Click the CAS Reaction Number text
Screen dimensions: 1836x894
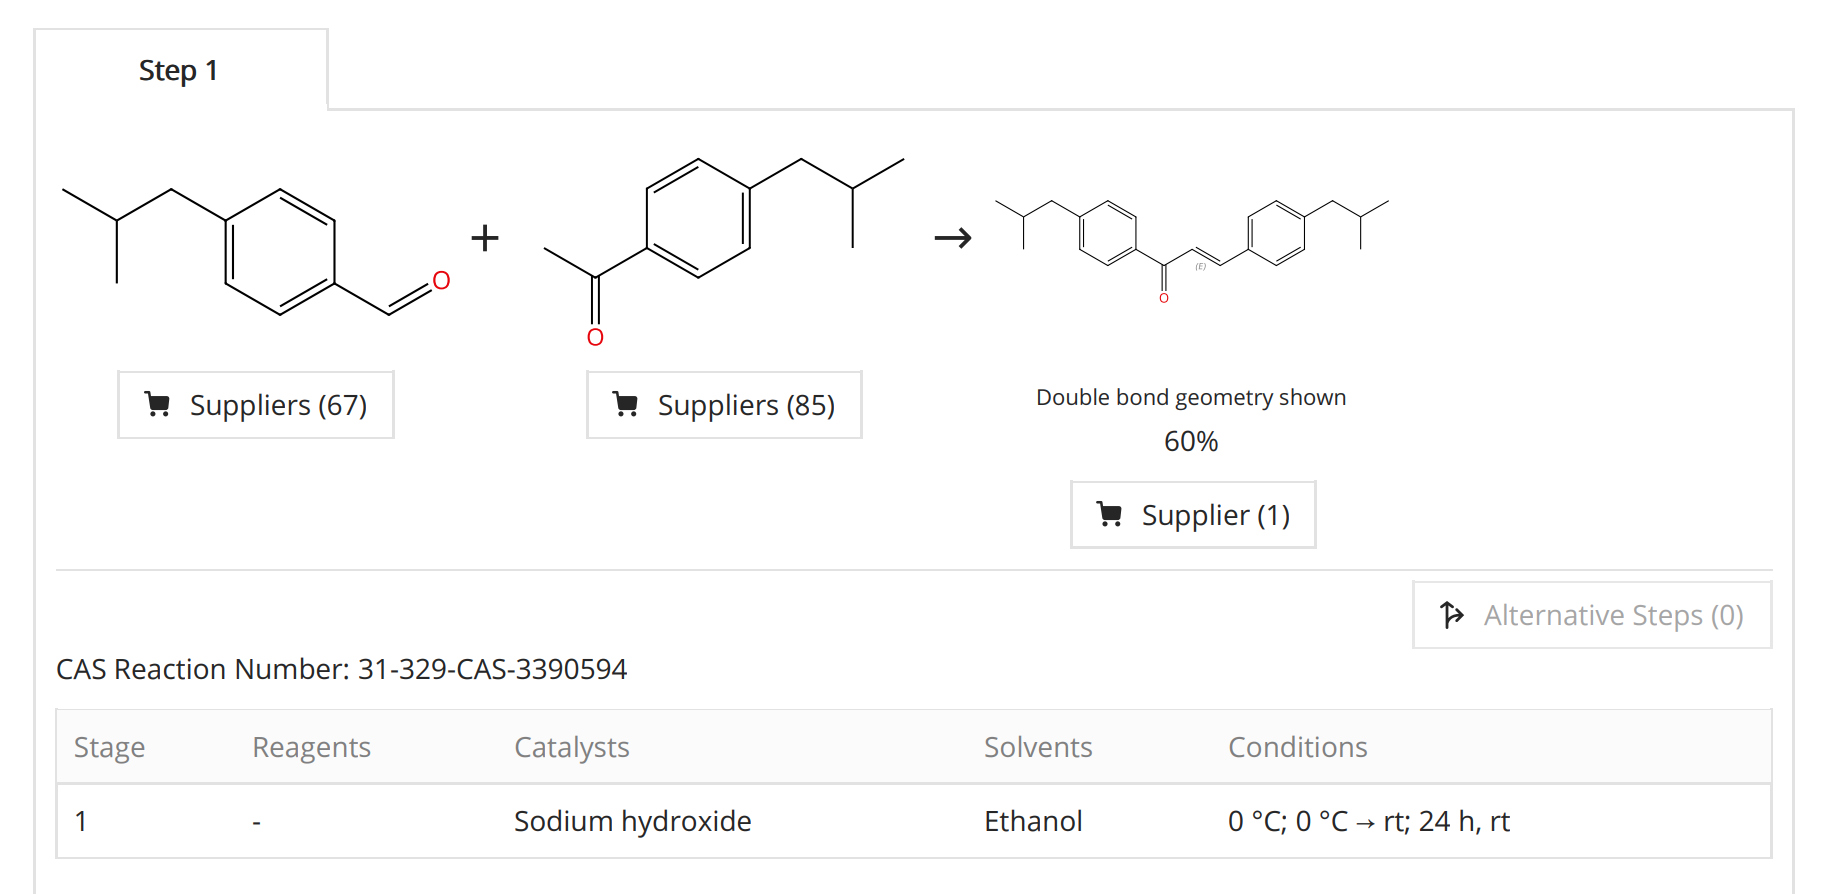click(341, 669)
